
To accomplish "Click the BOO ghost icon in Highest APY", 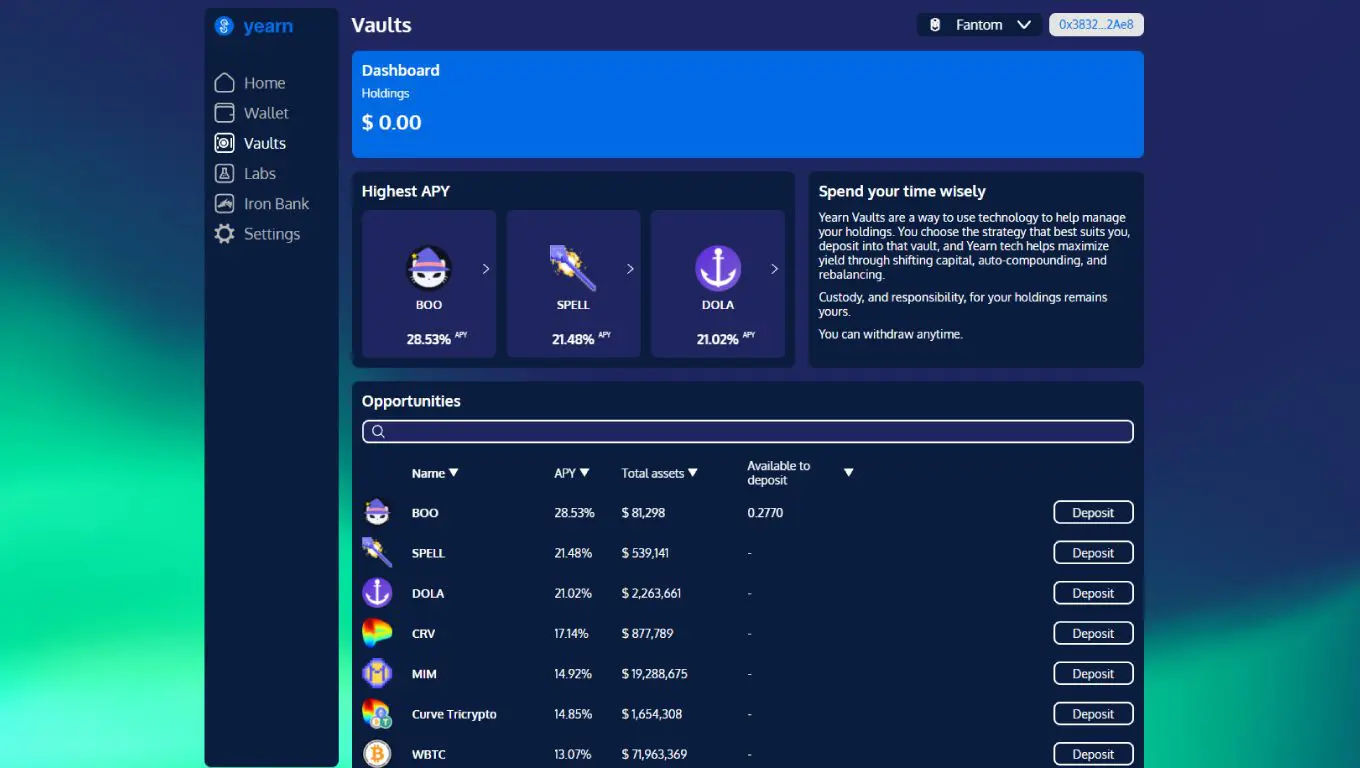I will (x=429, y=268).
